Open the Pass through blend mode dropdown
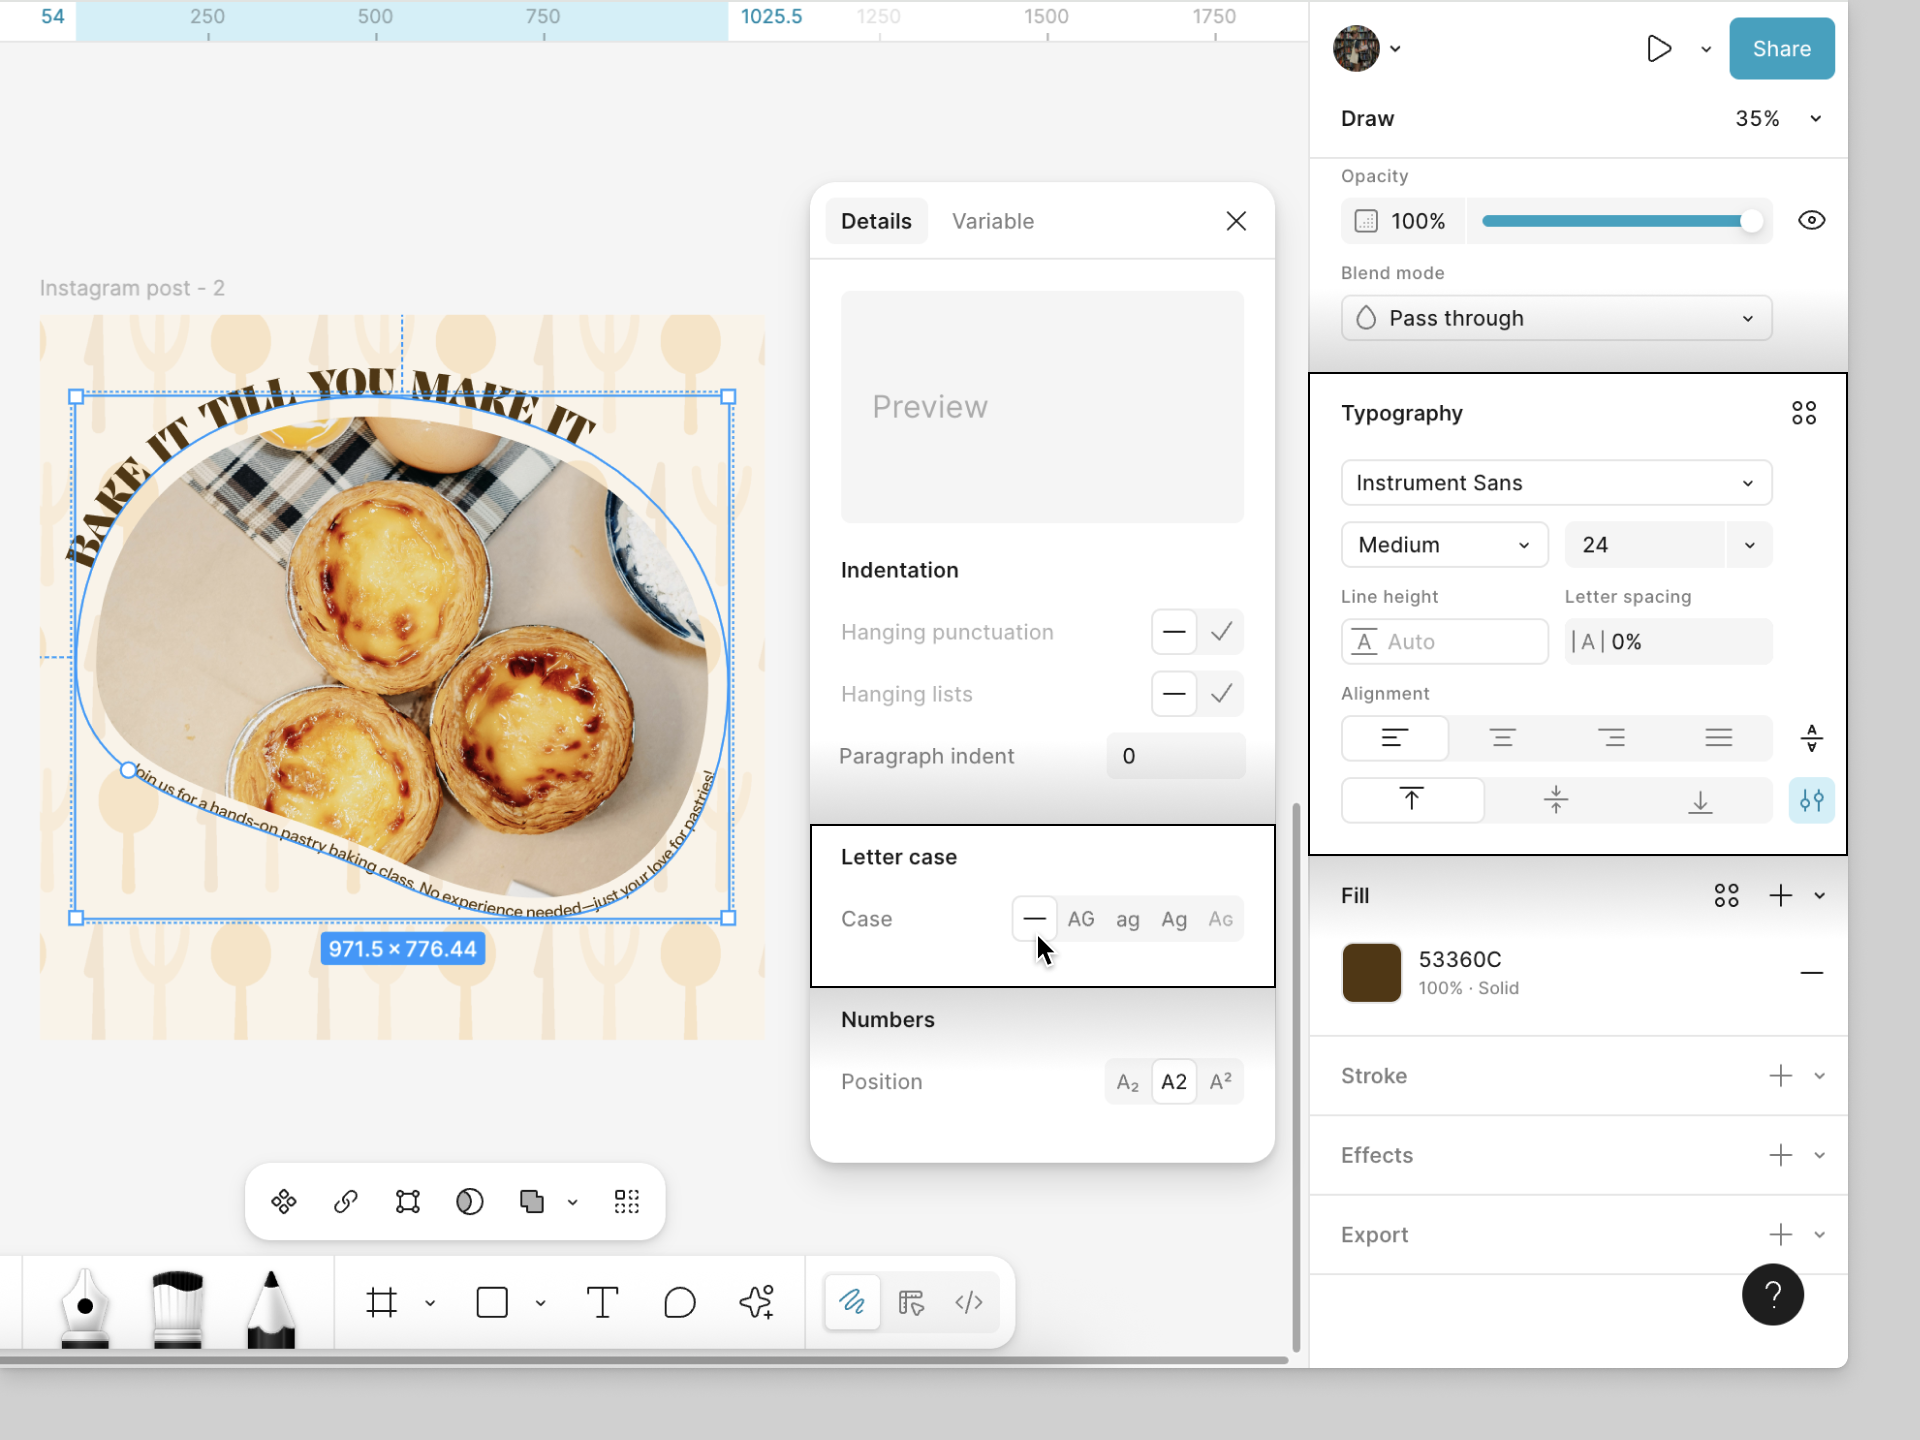Image resolution: width=1920 pixels, height=1440 pixels. coord(1556,318)
